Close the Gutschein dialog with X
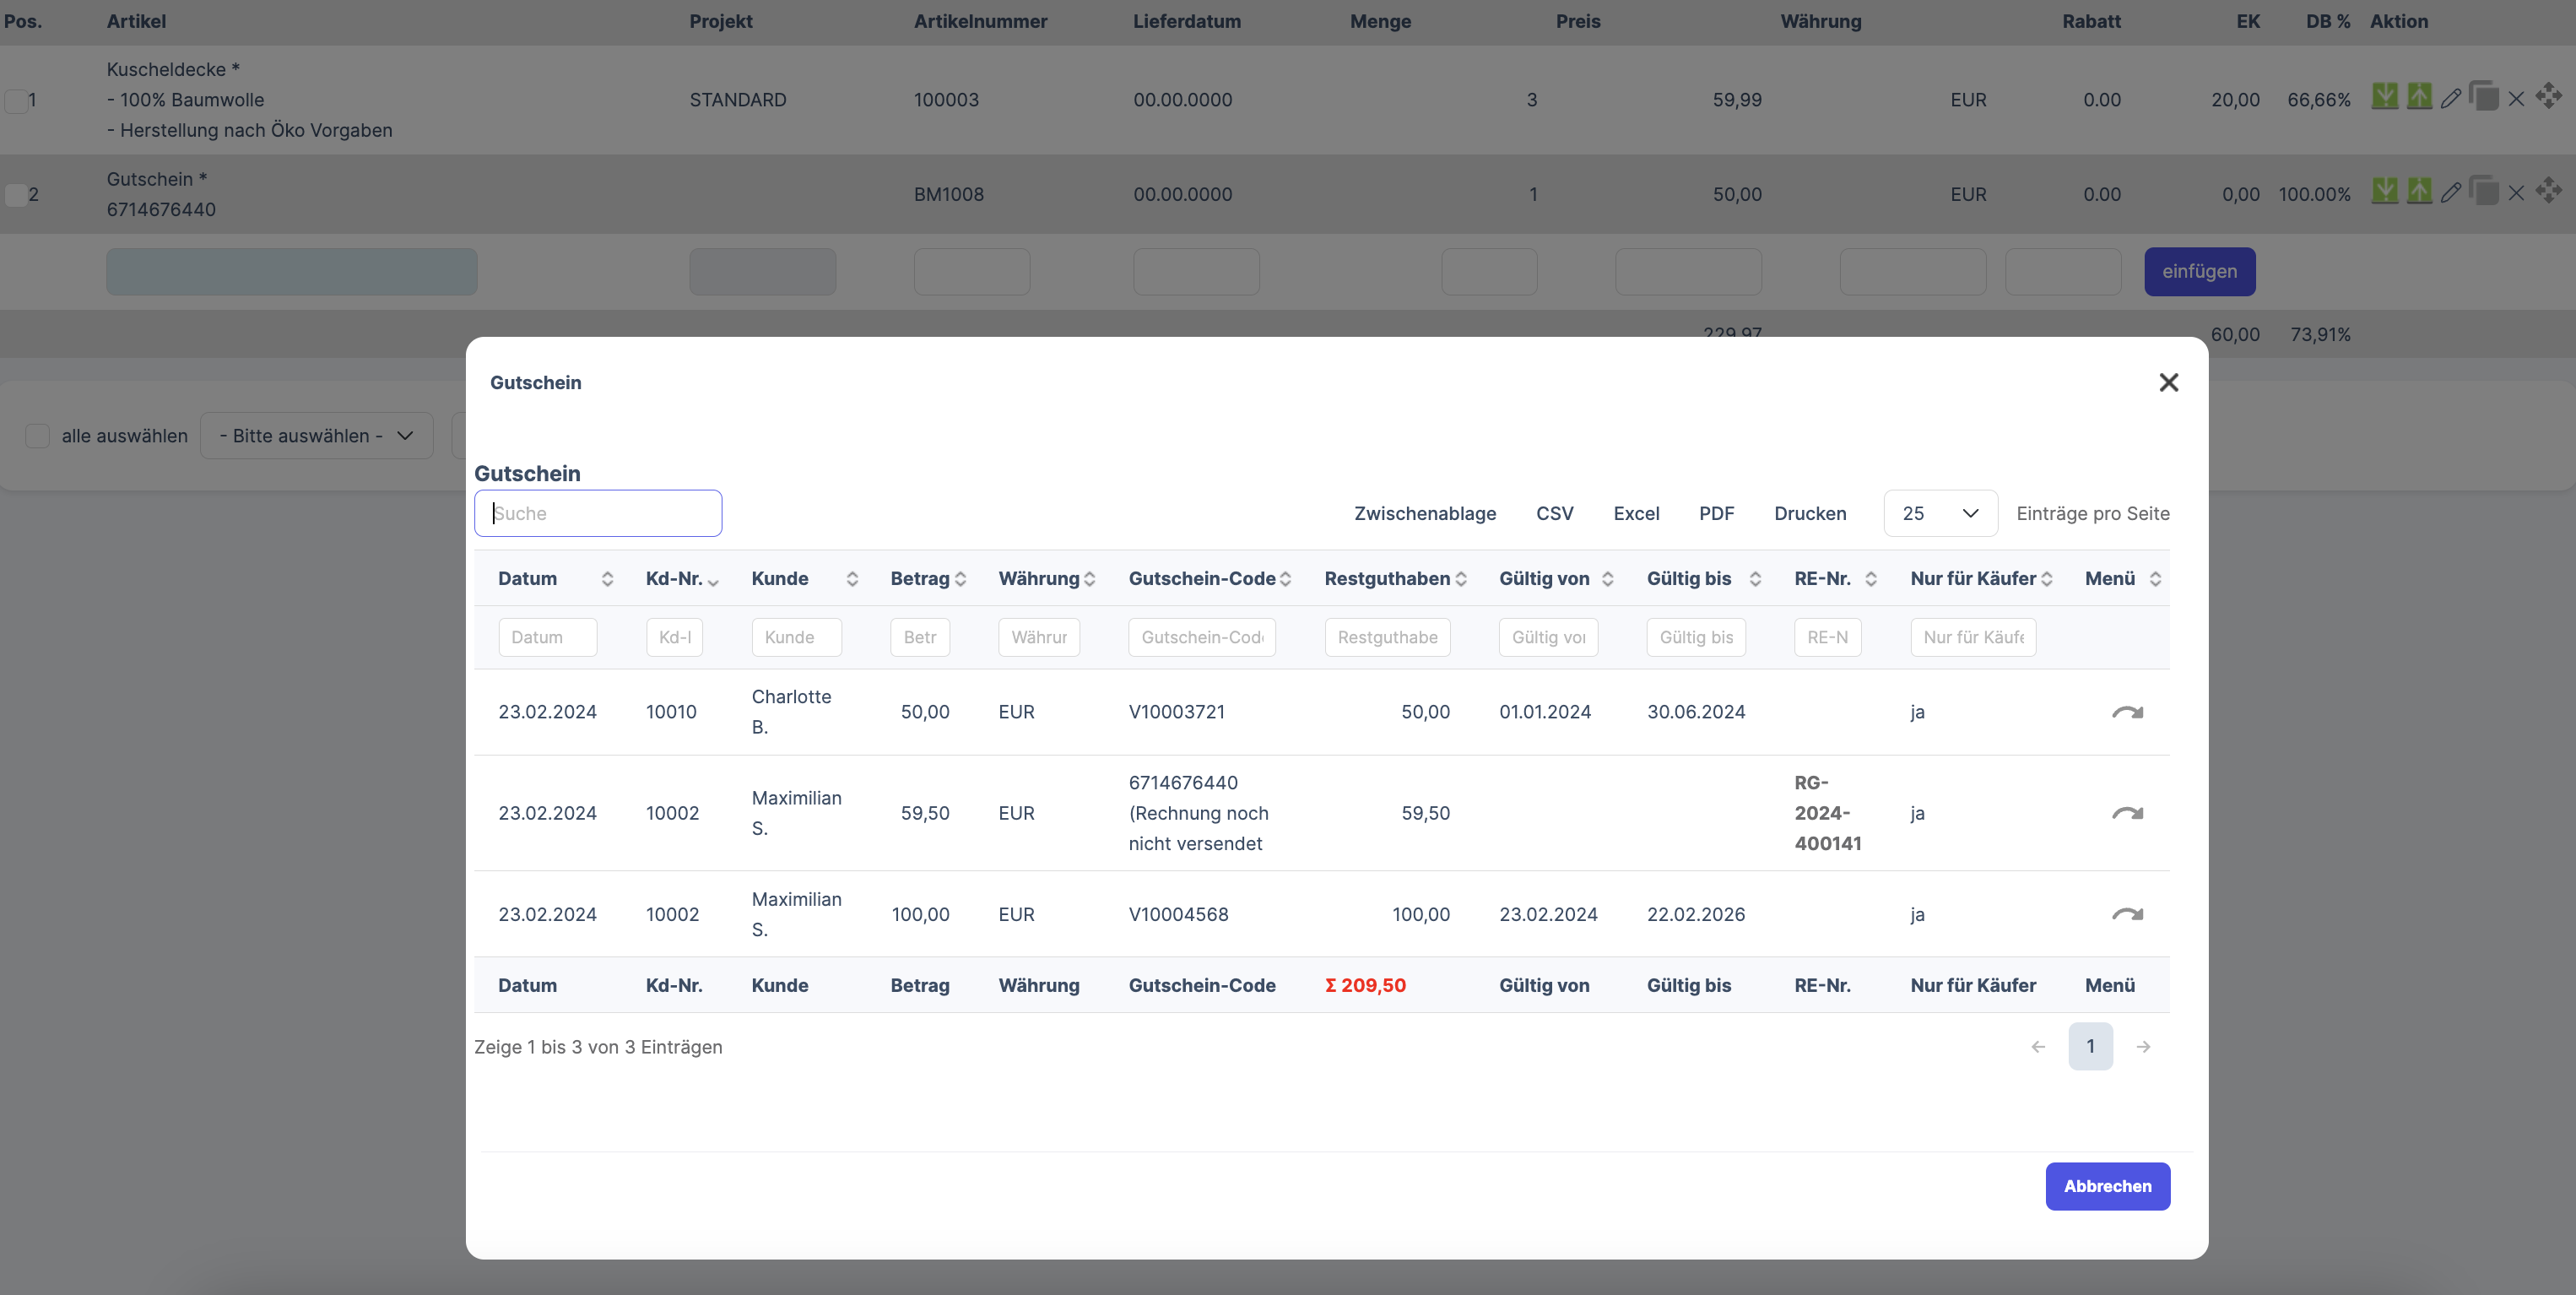Viewport: 2576px width, 1295px height. point(2168,383)
